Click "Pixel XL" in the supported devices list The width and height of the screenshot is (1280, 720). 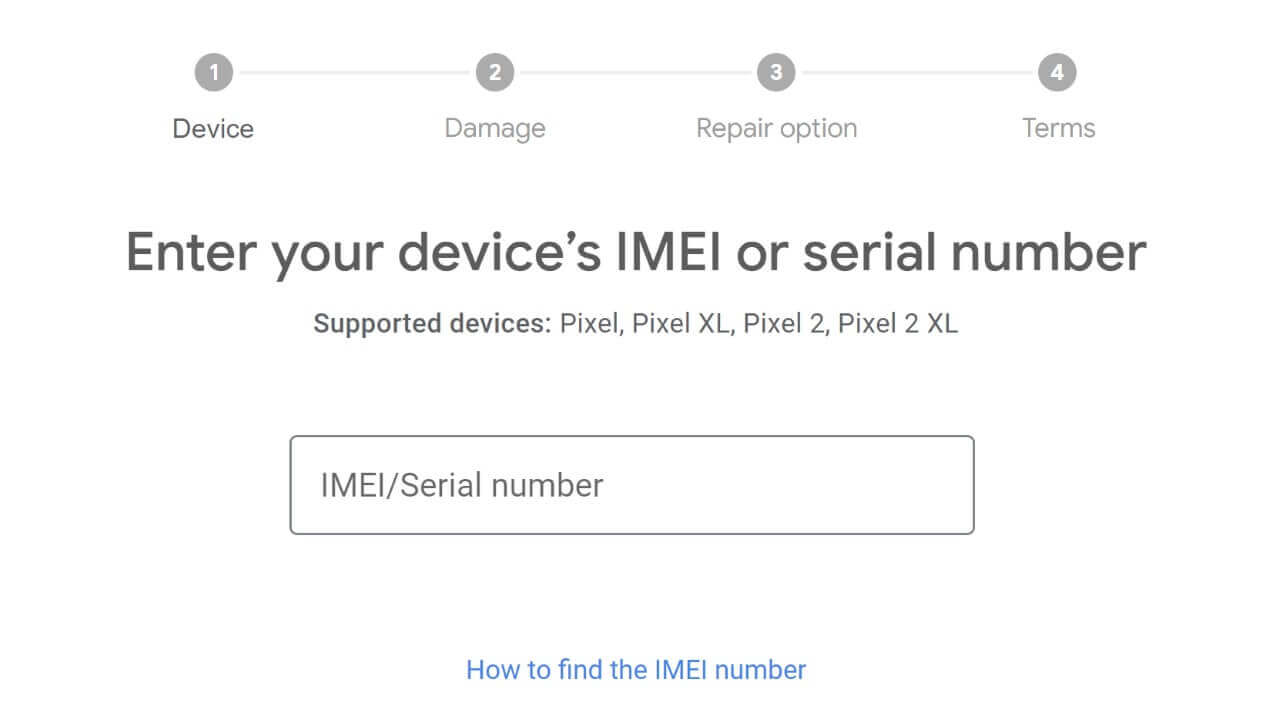click(680, 324)
